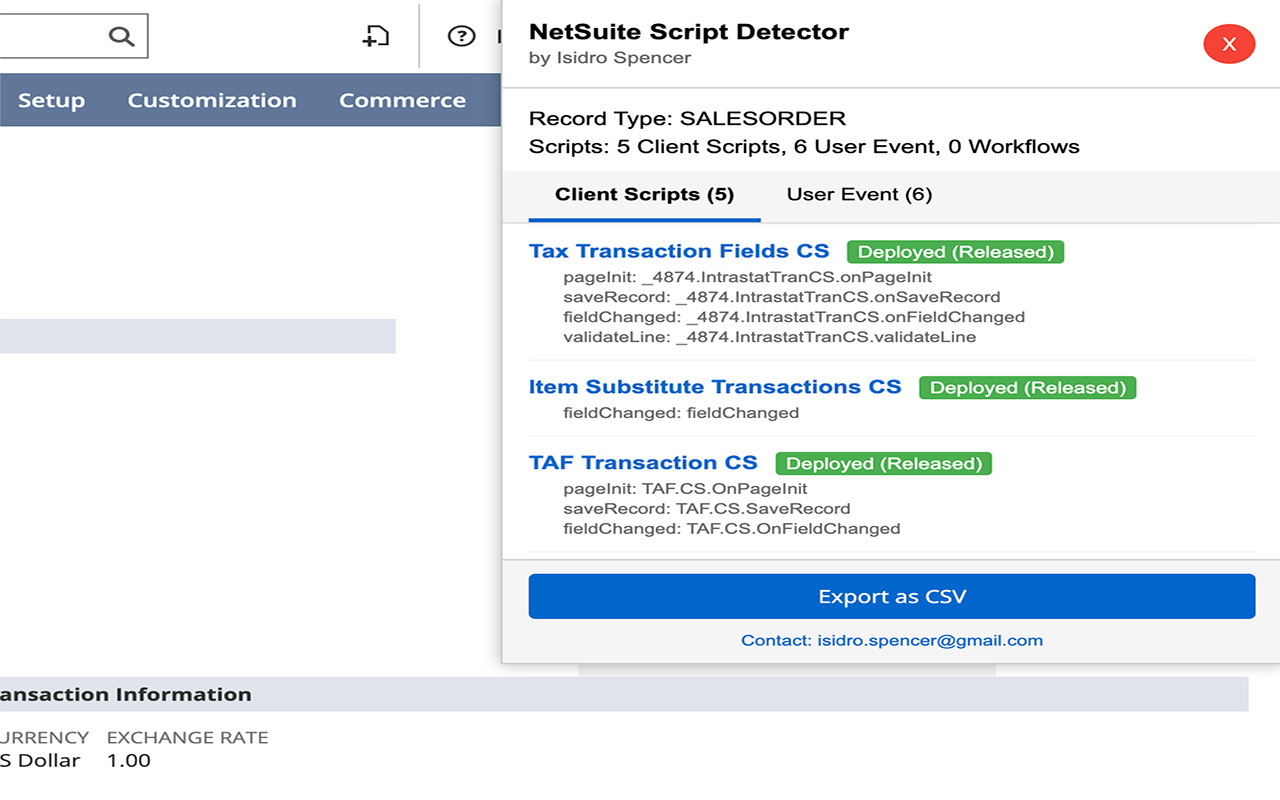Click the pageInit: TAF.CS.OnPageInit line
1280x800 pixels.
coord(685,489)
